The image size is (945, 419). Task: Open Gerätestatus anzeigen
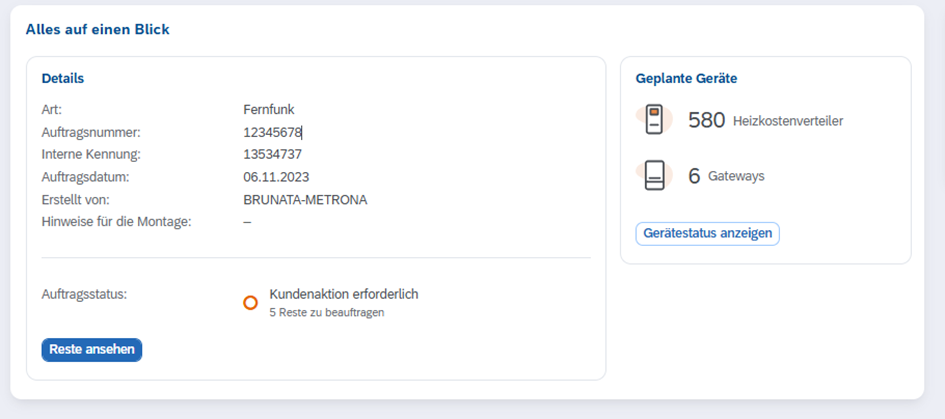(707, 233)
